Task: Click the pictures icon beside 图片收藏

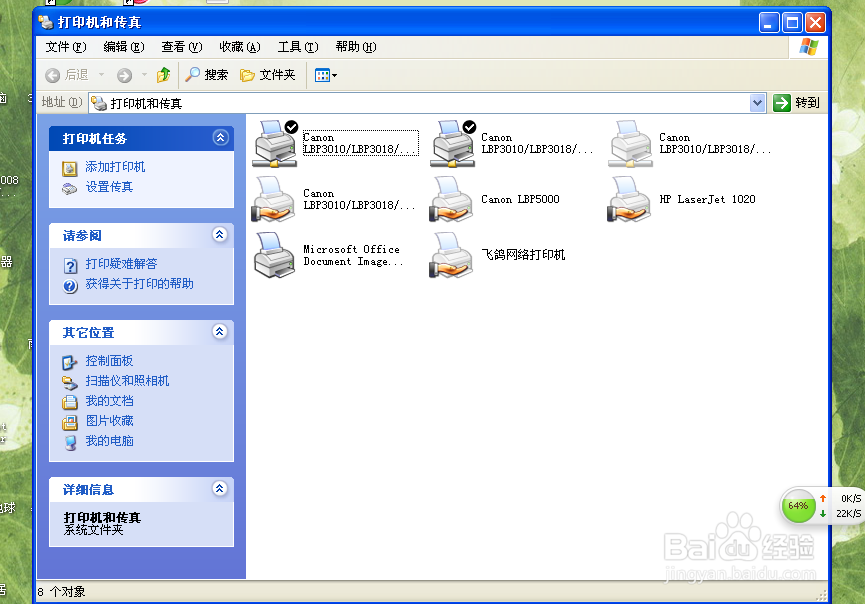Action: click(x=70, y=423)
